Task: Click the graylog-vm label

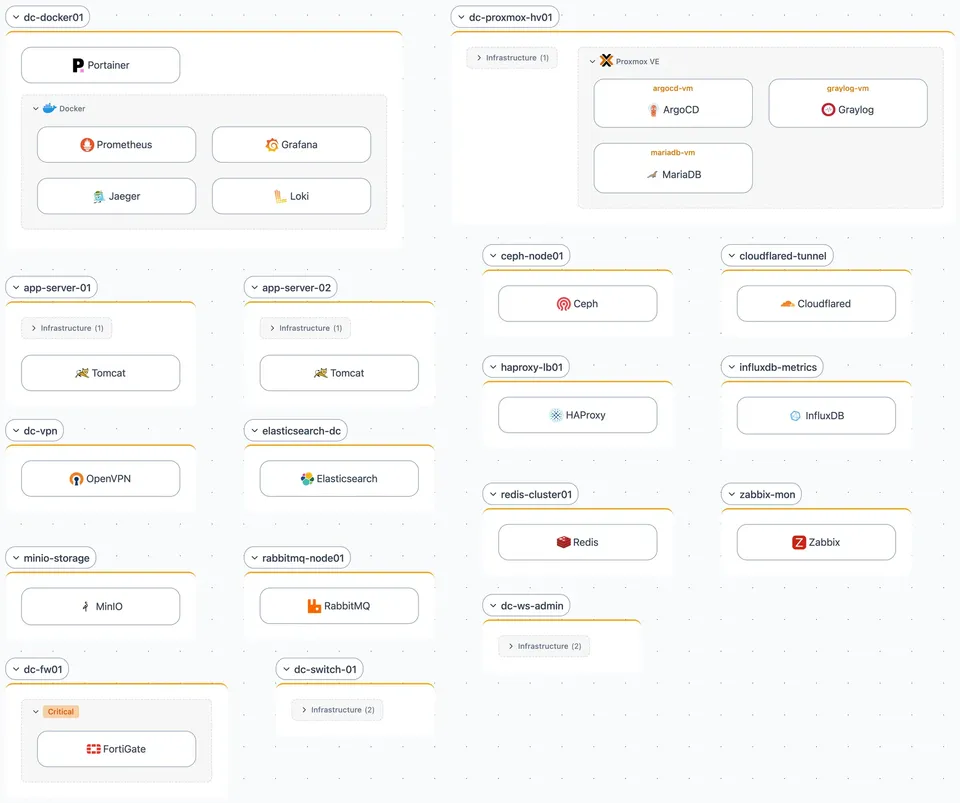Action: pos(848,89)
